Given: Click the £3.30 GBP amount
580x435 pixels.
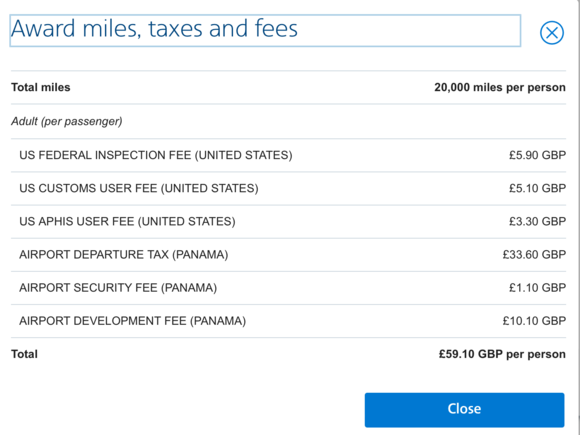Looking at the screenshot, I should pyautogui.click(x=537, y=222).
